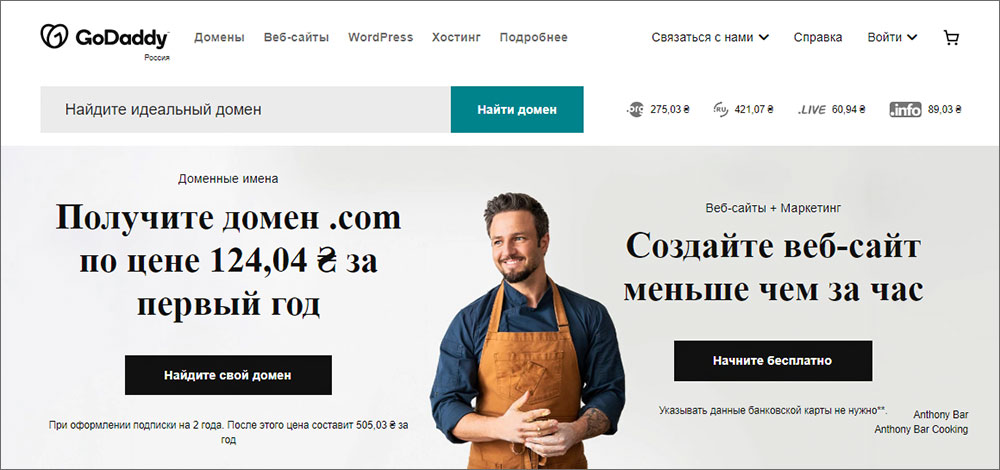This screenshot has height=470, width=1000.
Task: Focus the Найдите идеальный домен search field
Action: 246,110
